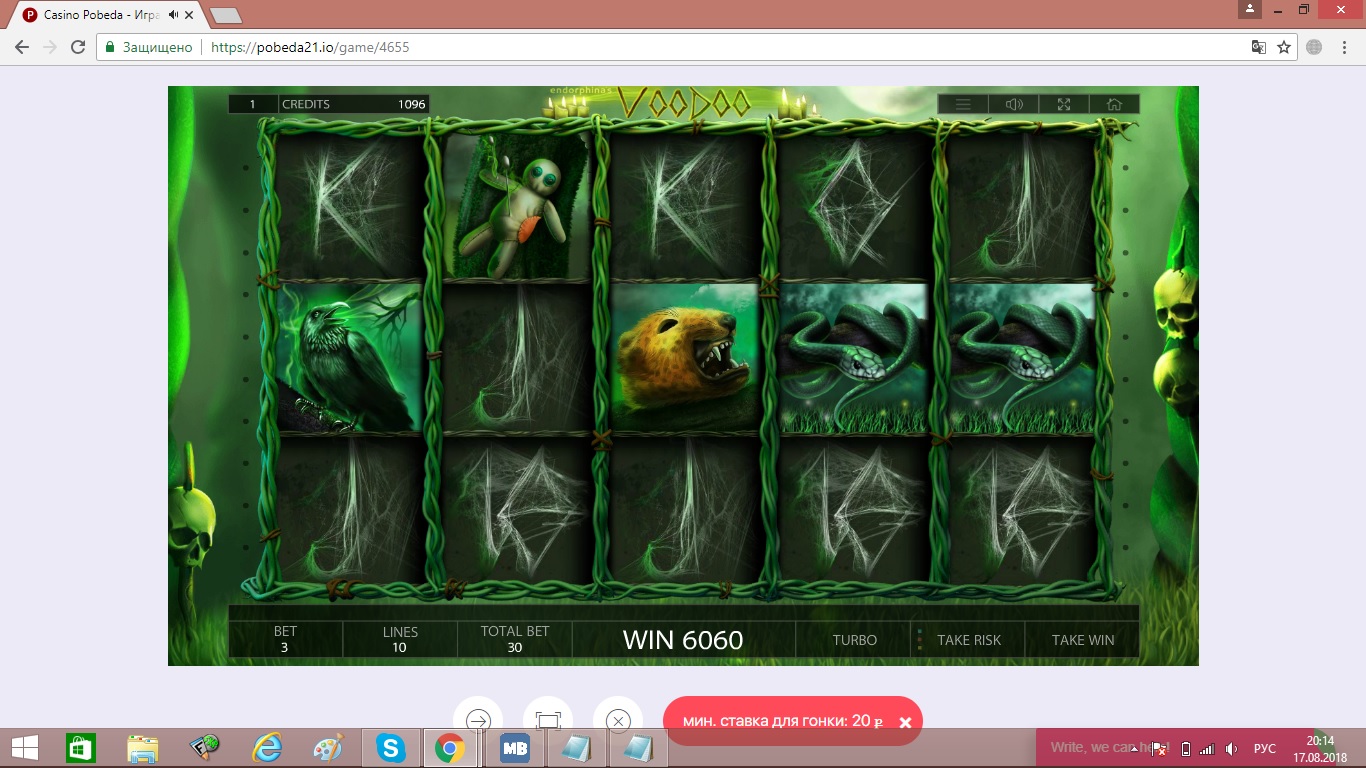Switch keyboard language from РУС
Image resolution: width=1366 pixels, height=768 pixels.
pyautogui.click(x=1265, y=748)
